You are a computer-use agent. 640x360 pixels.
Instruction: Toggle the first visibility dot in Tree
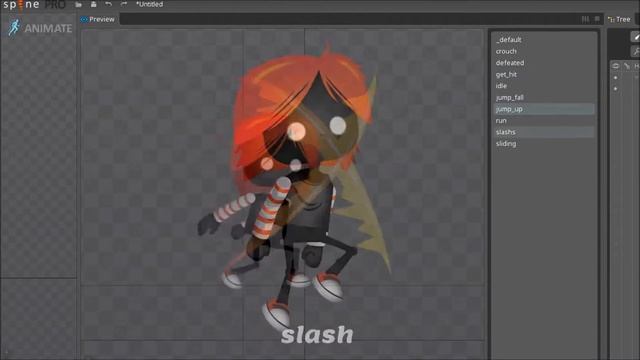point(616,78)
